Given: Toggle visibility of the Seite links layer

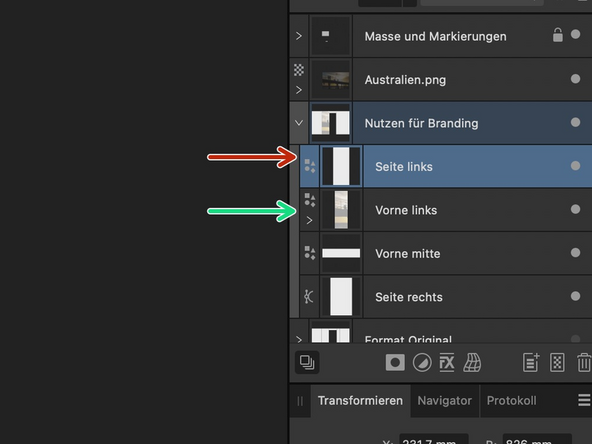Looking at the screenshot, I should [575, 166].
